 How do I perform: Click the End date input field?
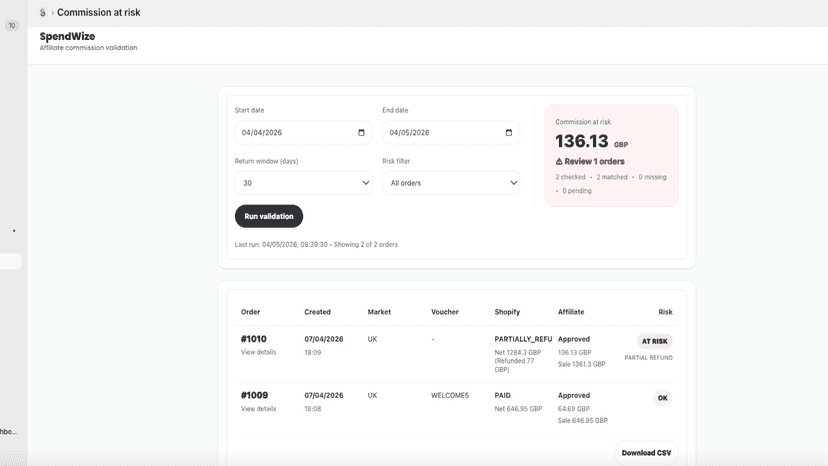(x=451, y=133)
